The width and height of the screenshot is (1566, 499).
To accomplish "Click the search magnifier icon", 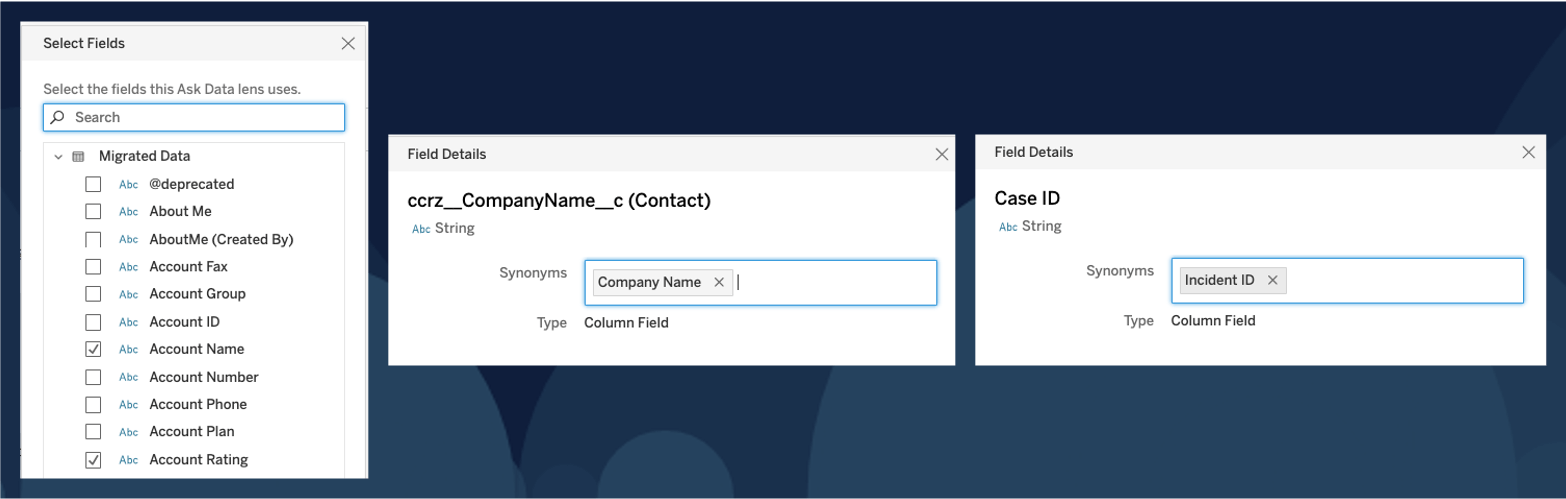I will point(58,117).
